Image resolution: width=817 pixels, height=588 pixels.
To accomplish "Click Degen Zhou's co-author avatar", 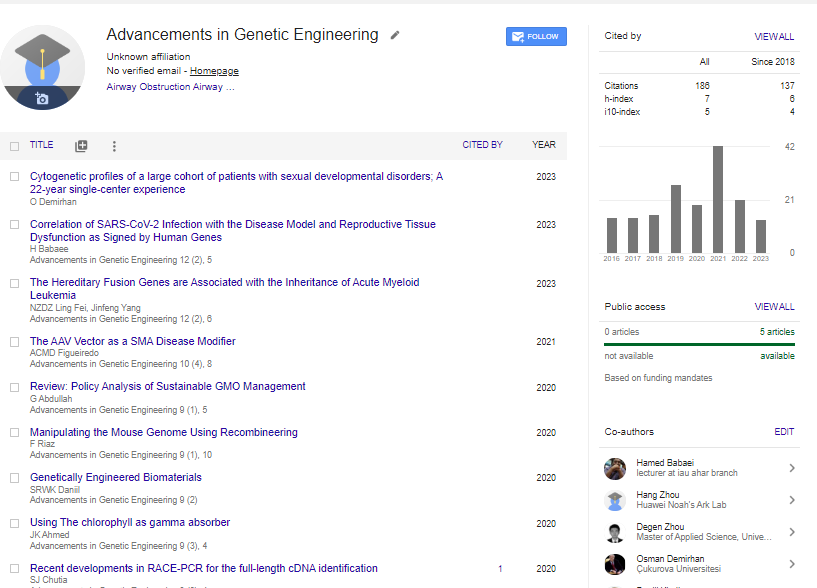I will coord(616,532).
